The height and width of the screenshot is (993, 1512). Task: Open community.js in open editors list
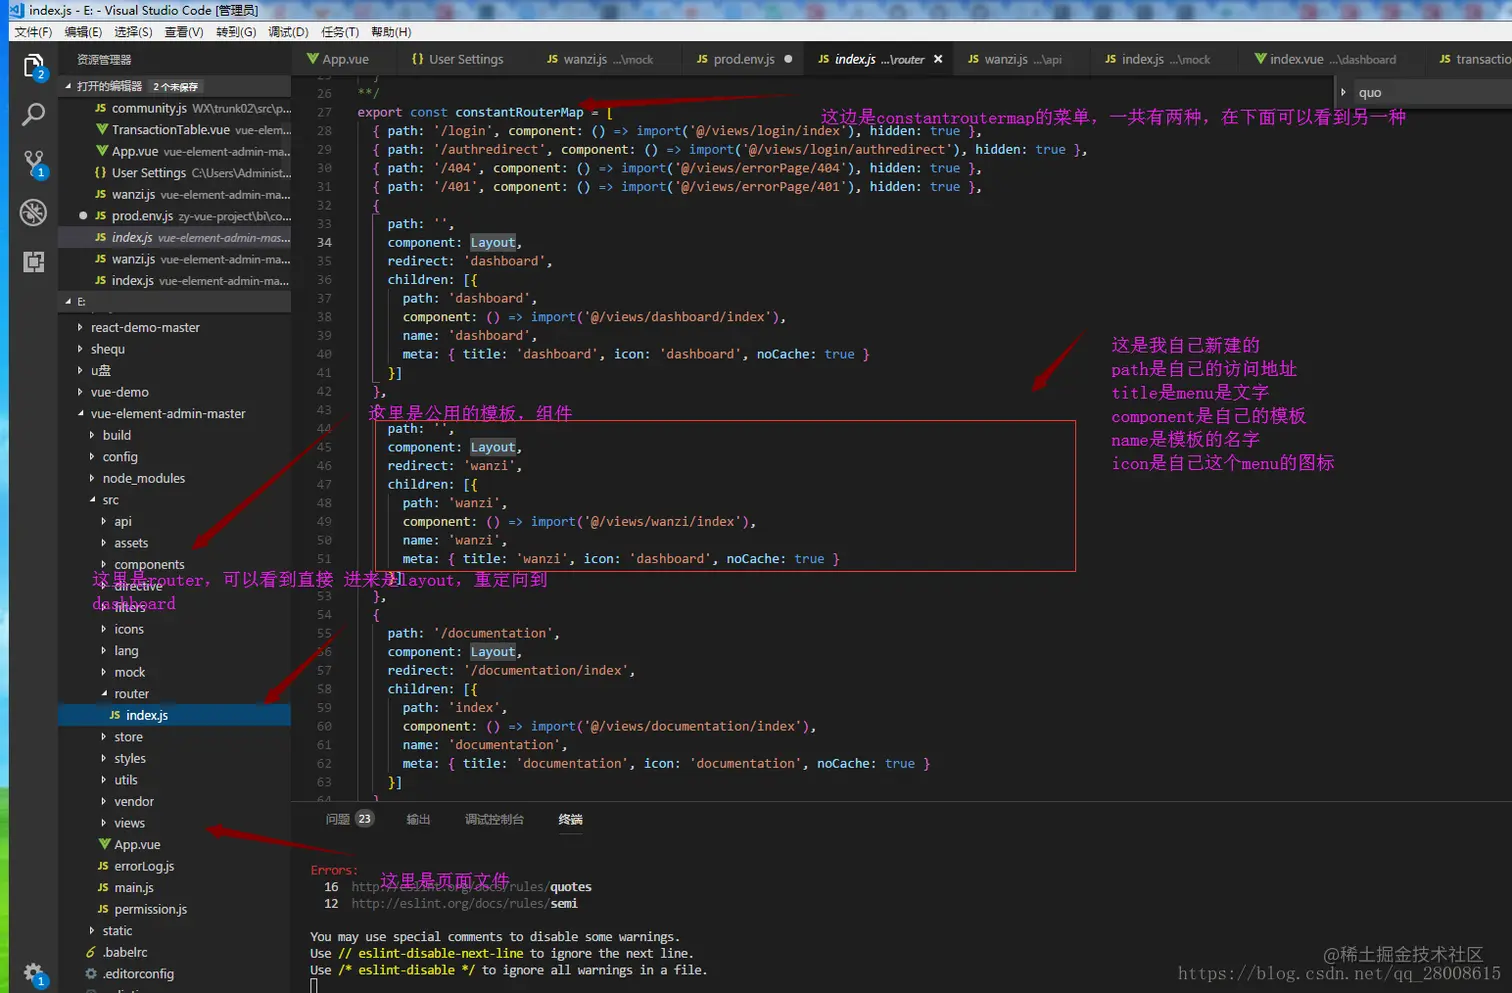click(175, 108)
